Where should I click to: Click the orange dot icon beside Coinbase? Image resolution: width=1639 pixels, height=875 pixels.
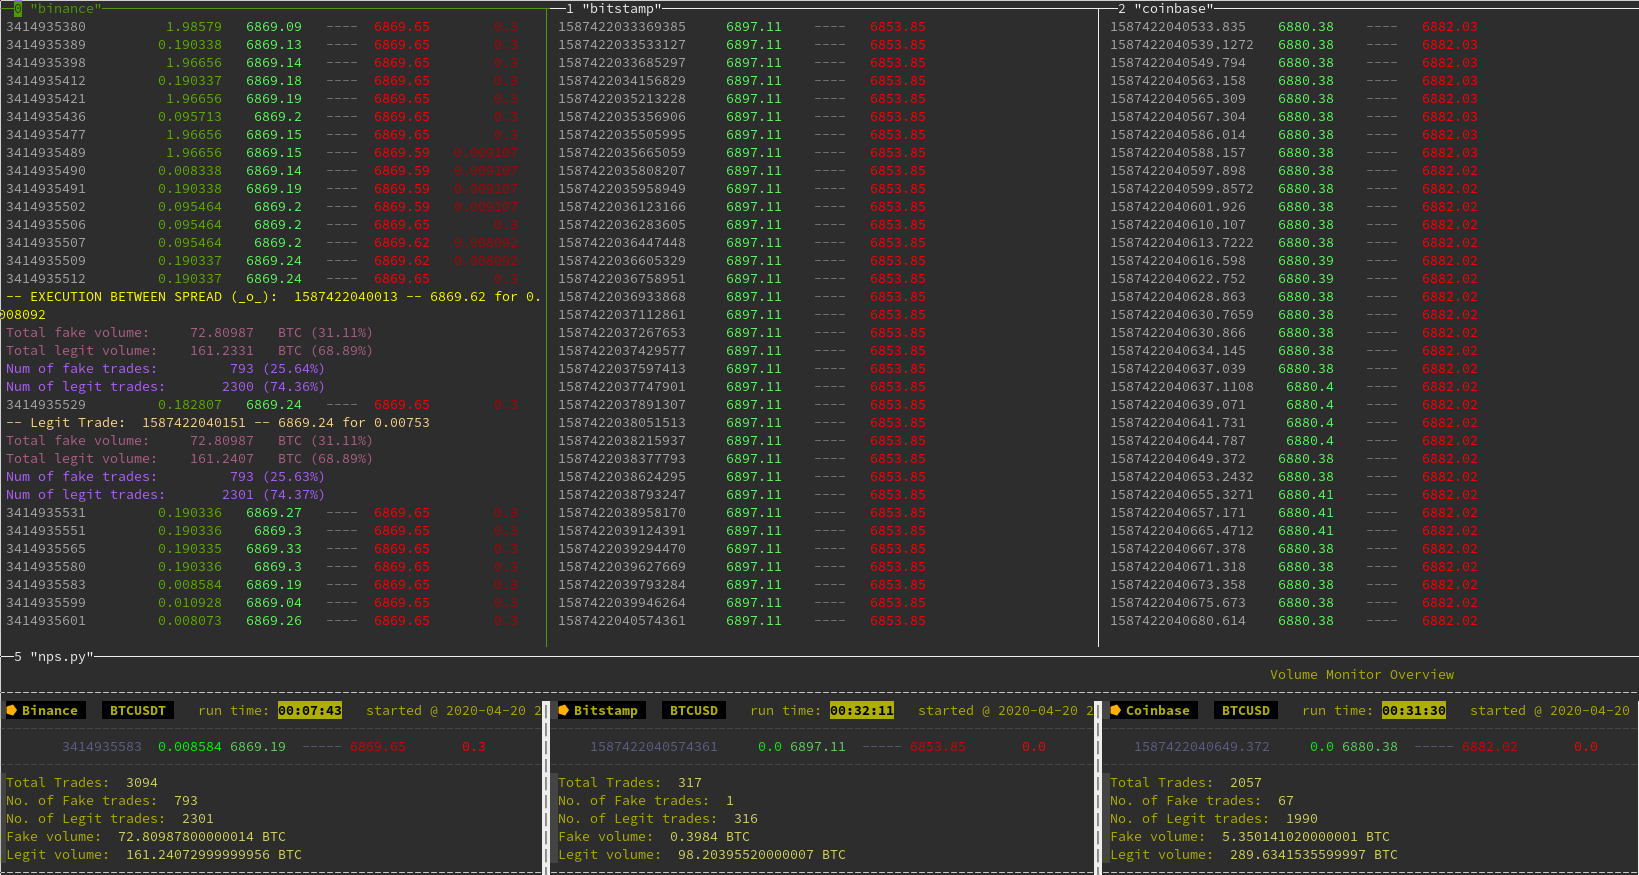(x=1116, y=711)
